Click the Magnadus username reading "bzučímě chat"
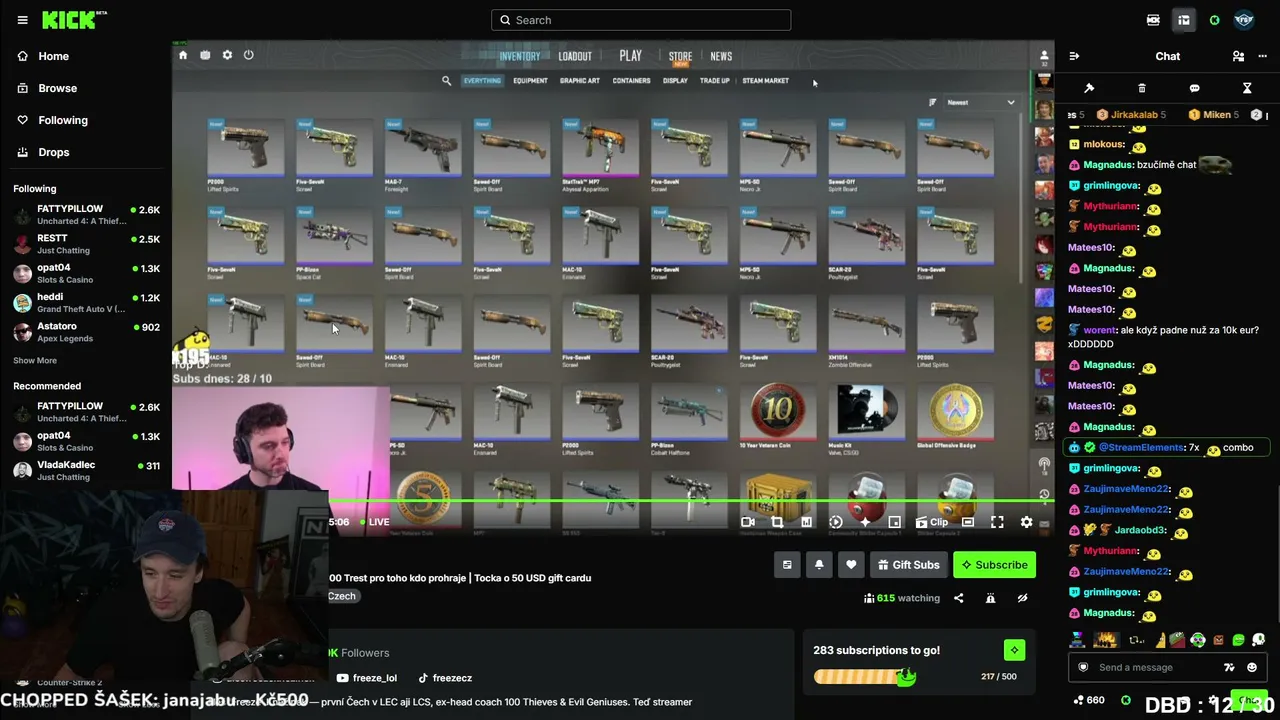The width and height of the screenshot is (1280, 720). click(x=1108, y=165)
